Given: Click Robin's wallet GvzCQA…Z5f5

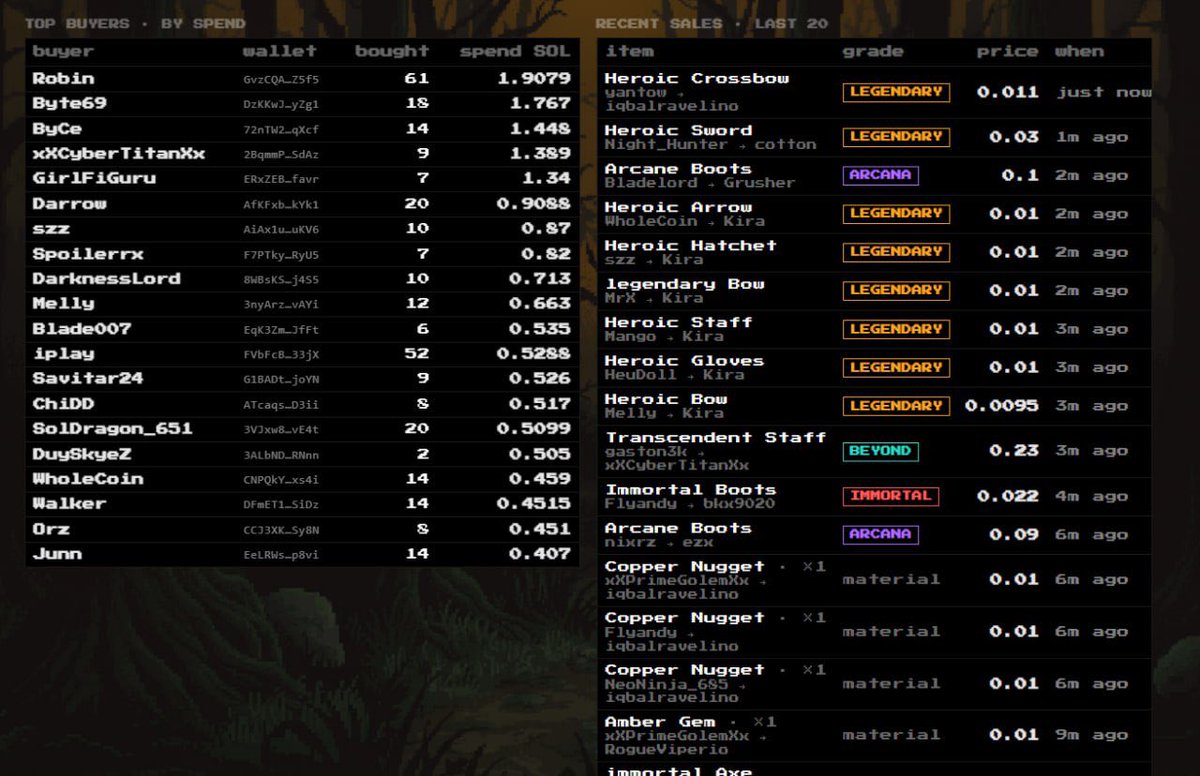Looking at the screenshot, I should pyautogui.click(x=281, y=79).
